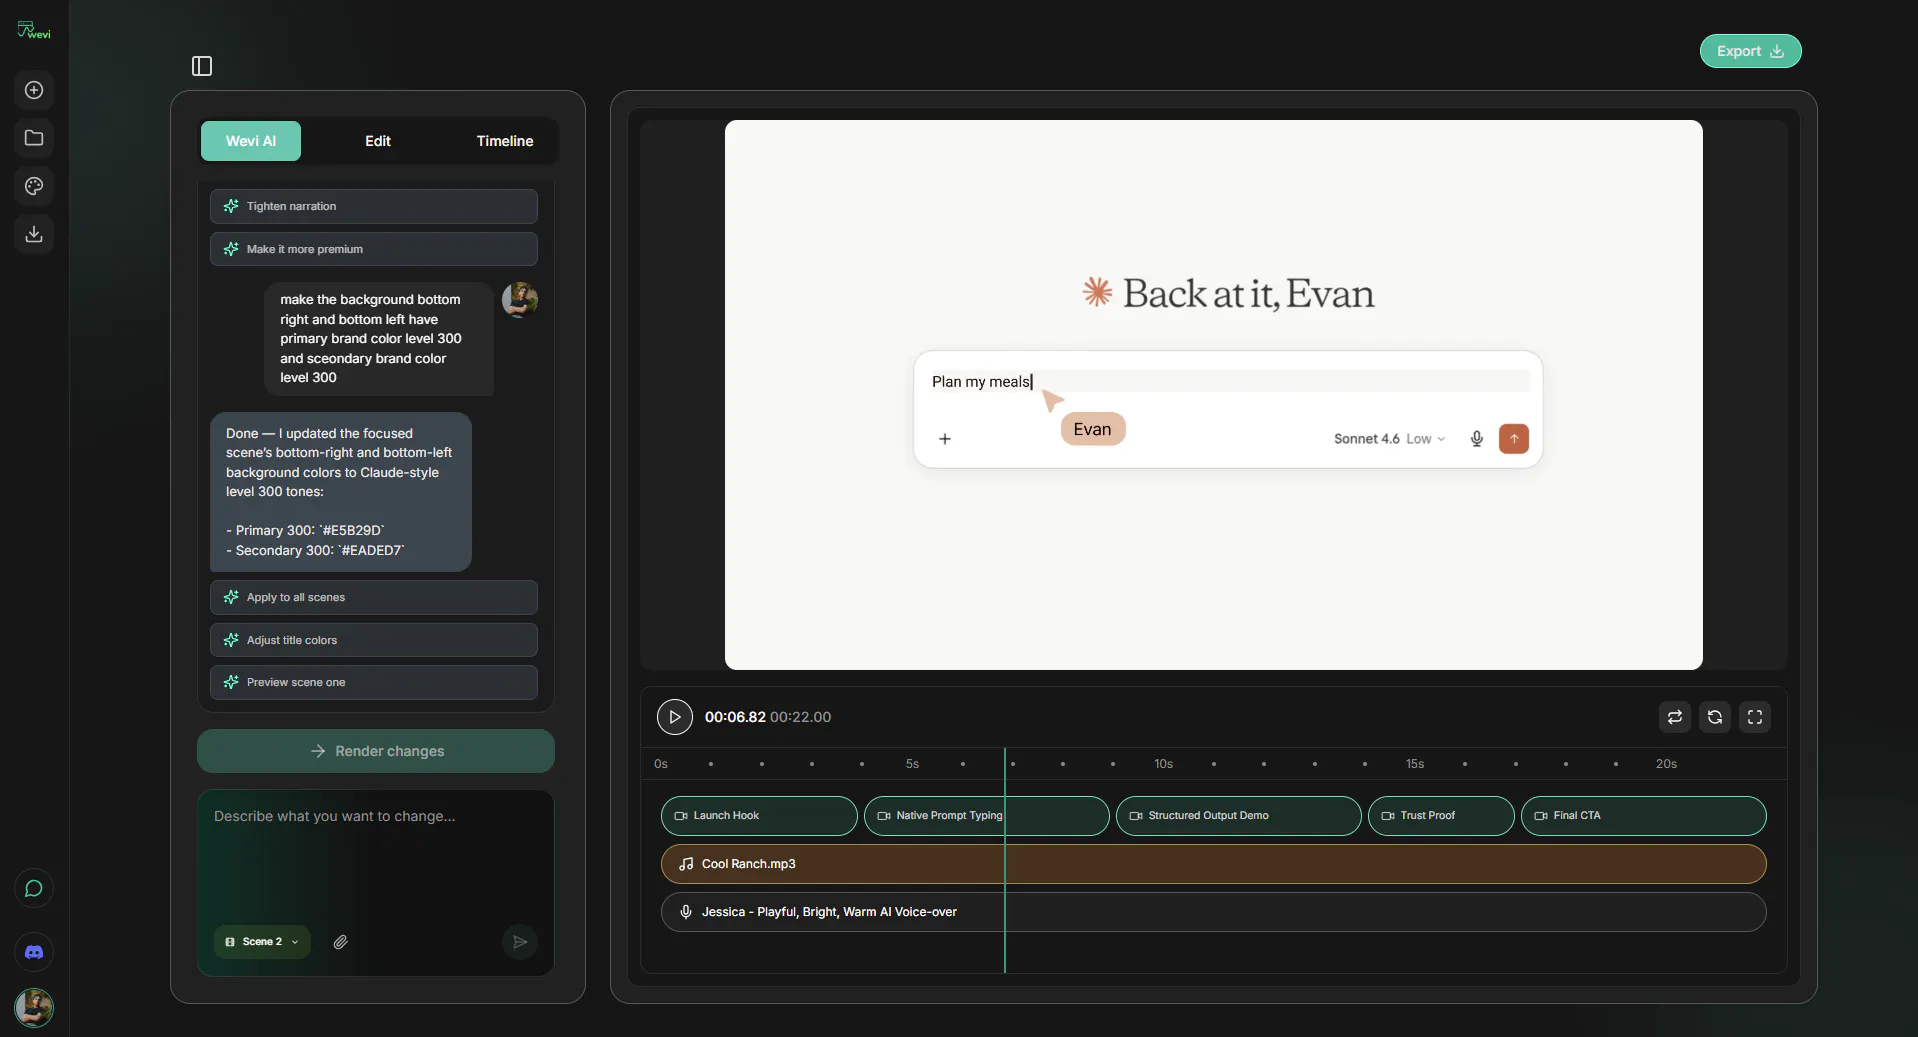The height and width of the screenshot is (1037, 1918).
Task: Click the send message arrow icon
Action: coord(520,942)
